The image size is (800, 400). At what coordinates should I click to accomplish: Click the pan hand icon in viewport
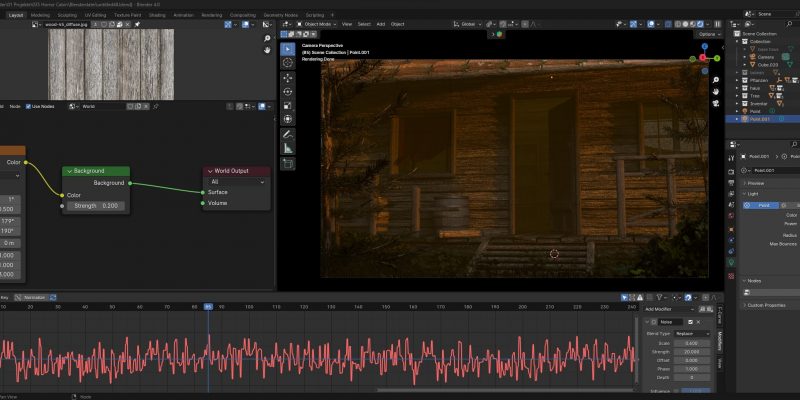[715, 91]
